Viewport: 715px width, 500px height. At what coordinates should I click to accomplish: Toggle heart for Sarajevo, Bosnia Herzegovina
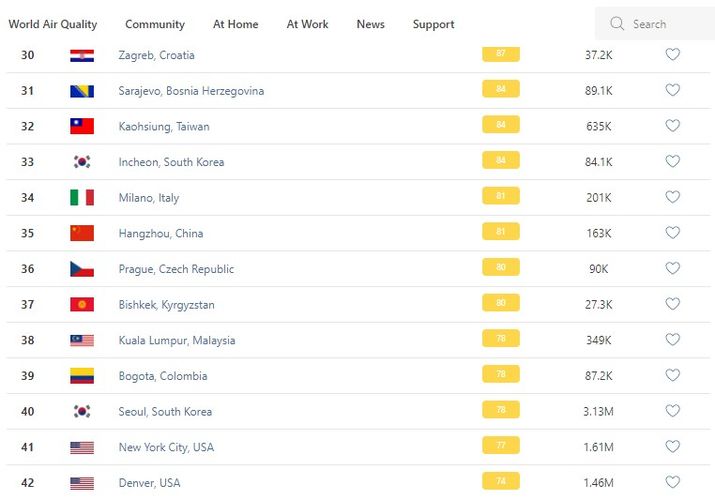tap(672, 90)
